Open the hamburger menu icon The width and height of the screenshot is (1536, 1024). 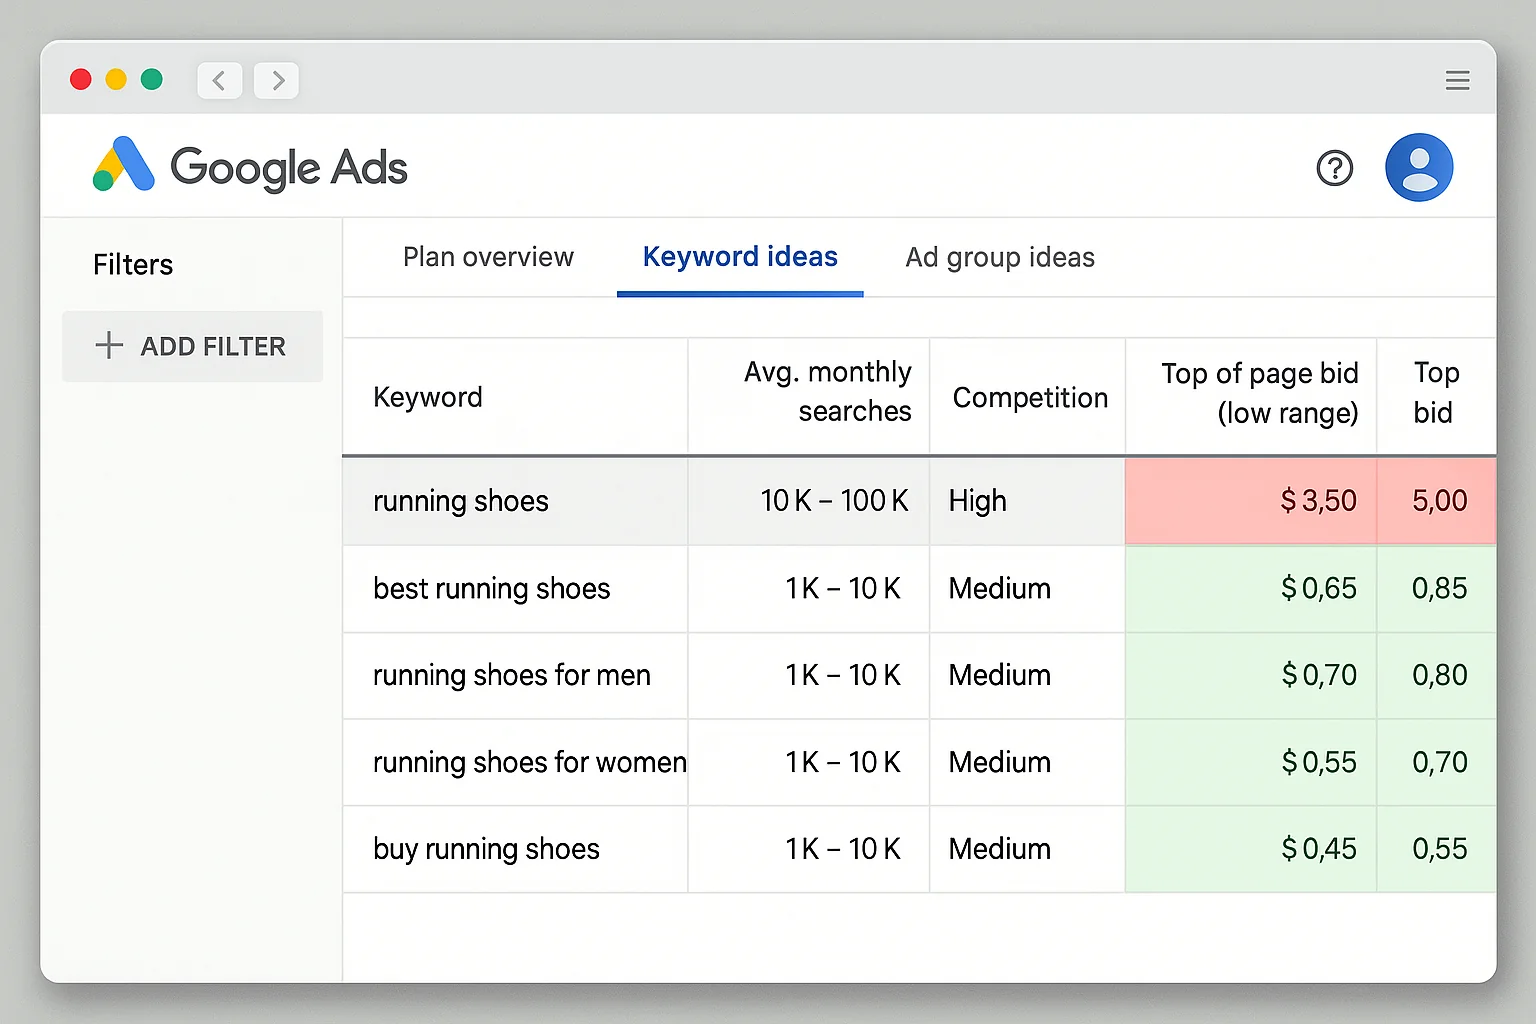pyautogui.click(x=1458, y=80)
